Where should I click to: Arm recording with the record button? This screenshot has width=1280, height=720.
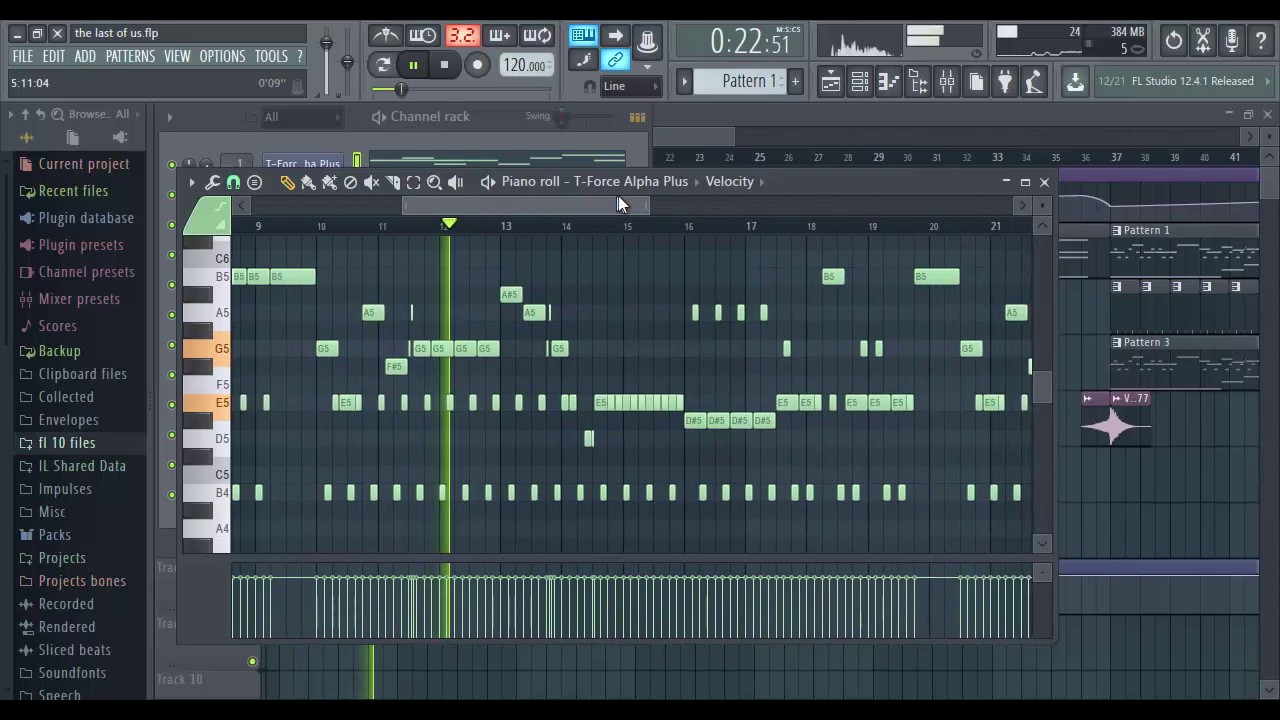[477, 65]
